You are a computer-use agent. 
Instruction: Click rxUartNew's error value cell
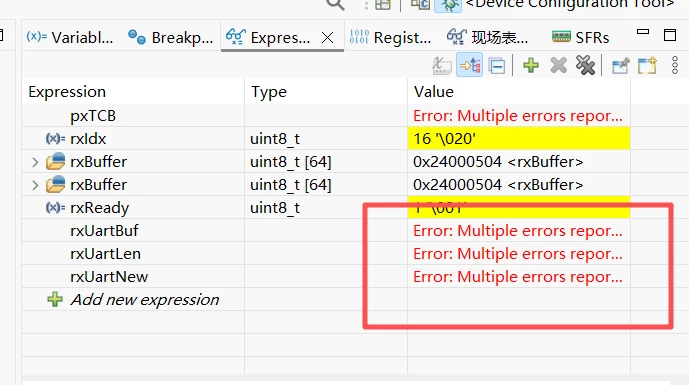click(518, 277)
